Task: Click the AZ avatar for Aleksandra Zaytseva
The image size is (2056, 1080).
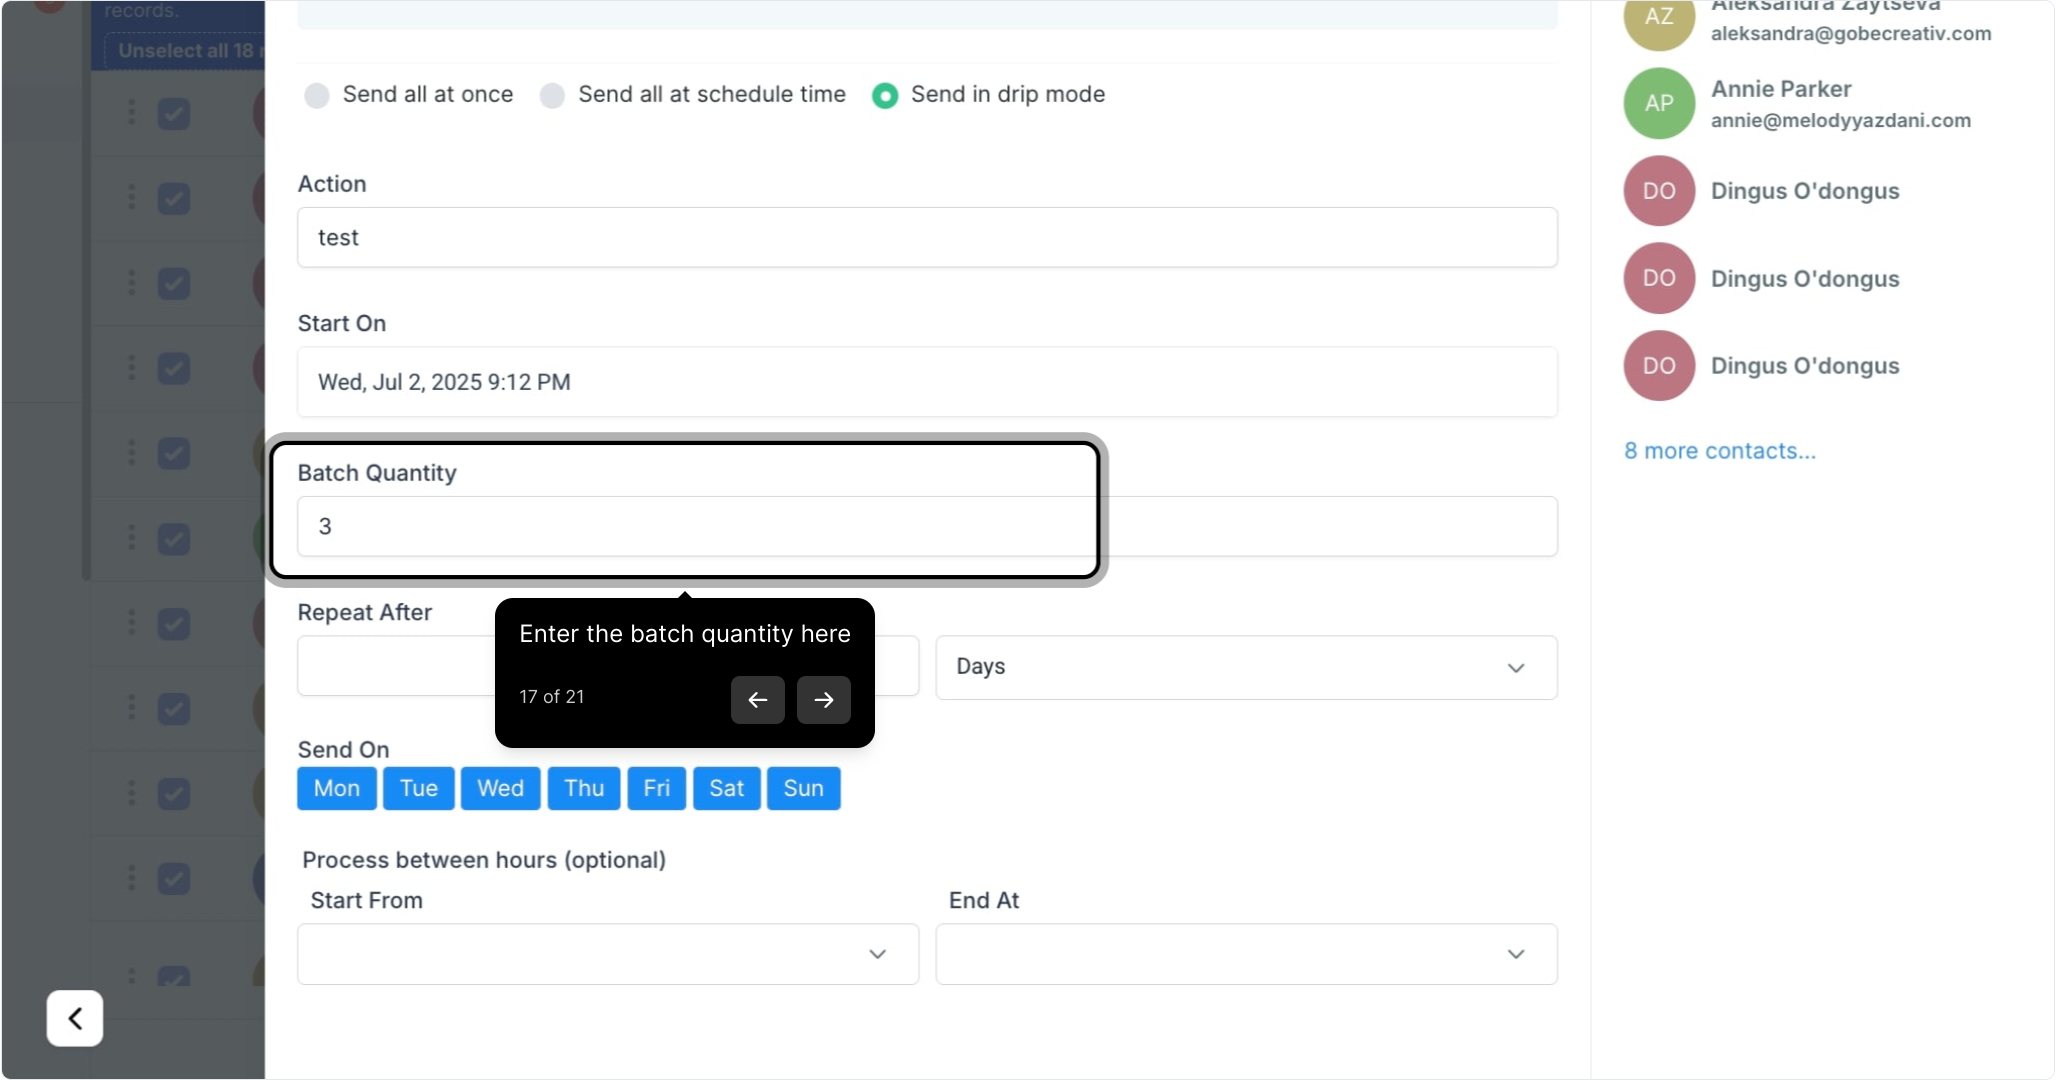Action: click(1659, 18)
